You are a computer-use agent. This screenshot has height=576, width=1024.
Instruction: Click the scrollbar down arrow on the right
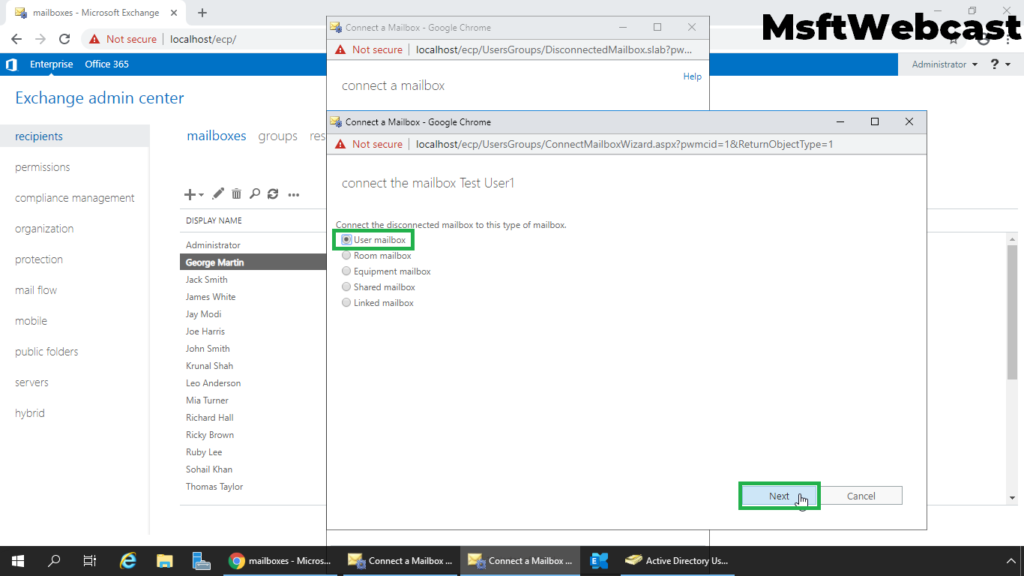[1012, 498]
